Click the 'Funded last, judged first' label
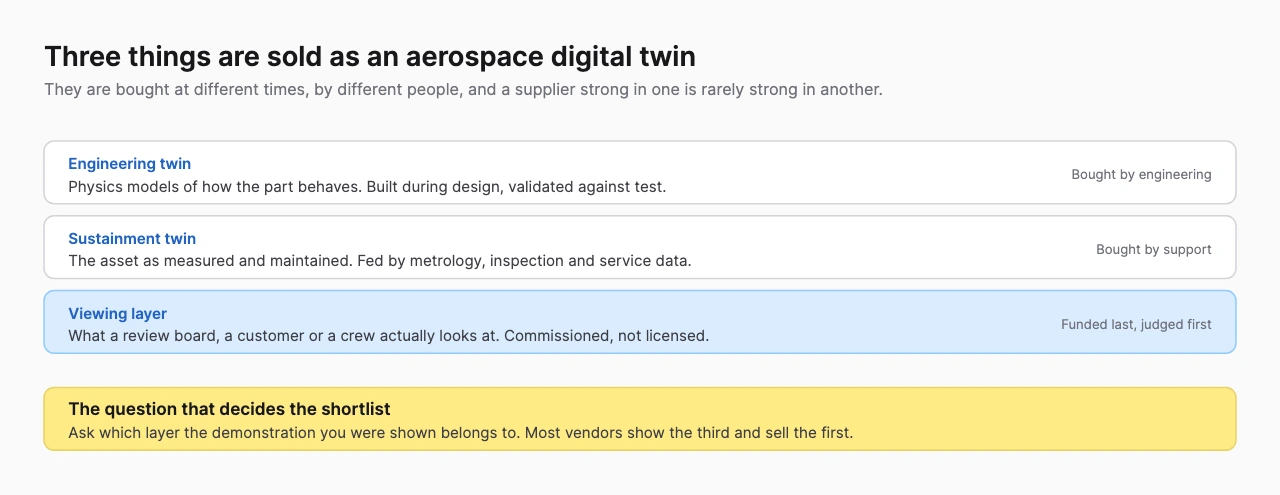1280x495 pixels. tap(1136, 324)
